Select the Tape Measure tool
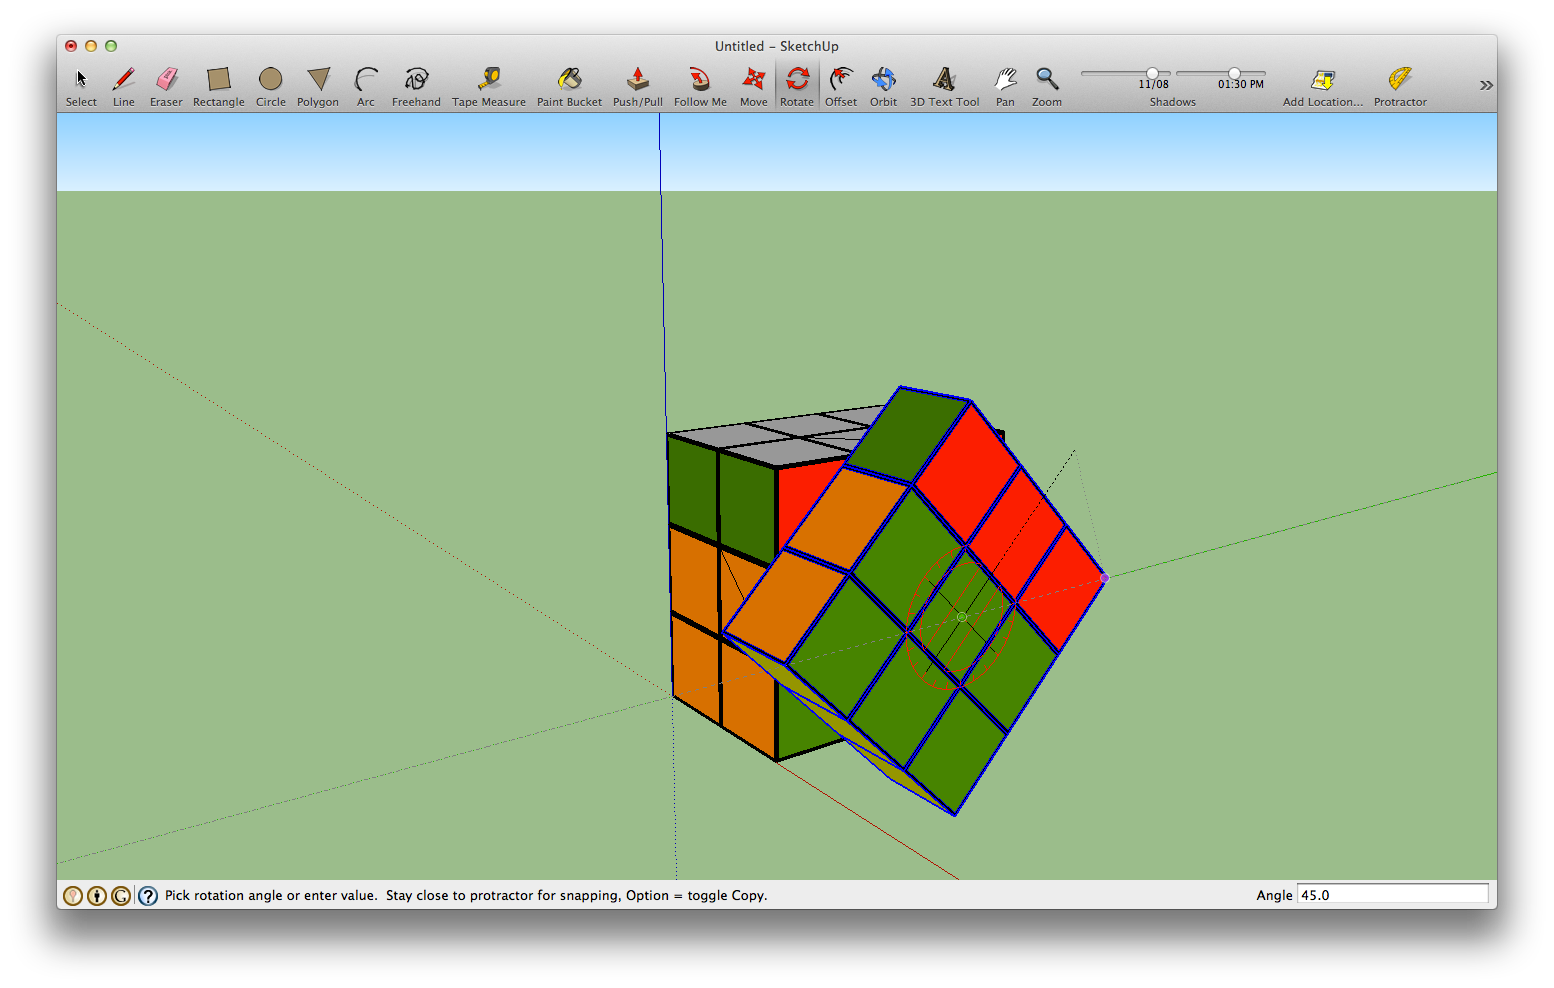1554x988 pixels. pyautogui.click(x=488, y=80)
